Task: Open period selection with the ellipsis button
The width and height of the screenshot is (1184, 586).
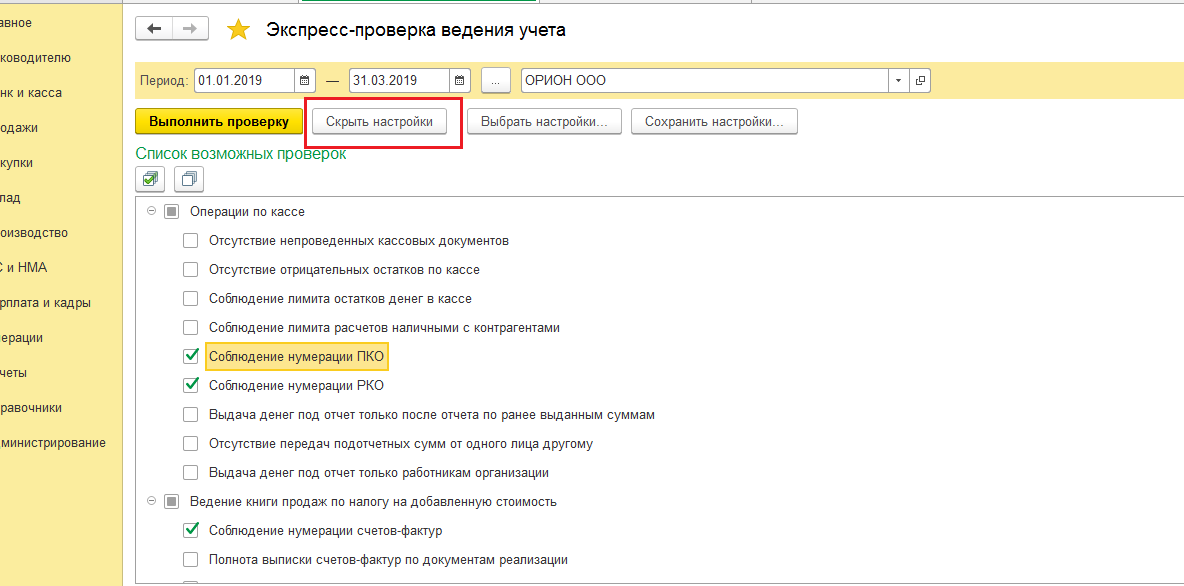Action: click(x=495, y=80)
